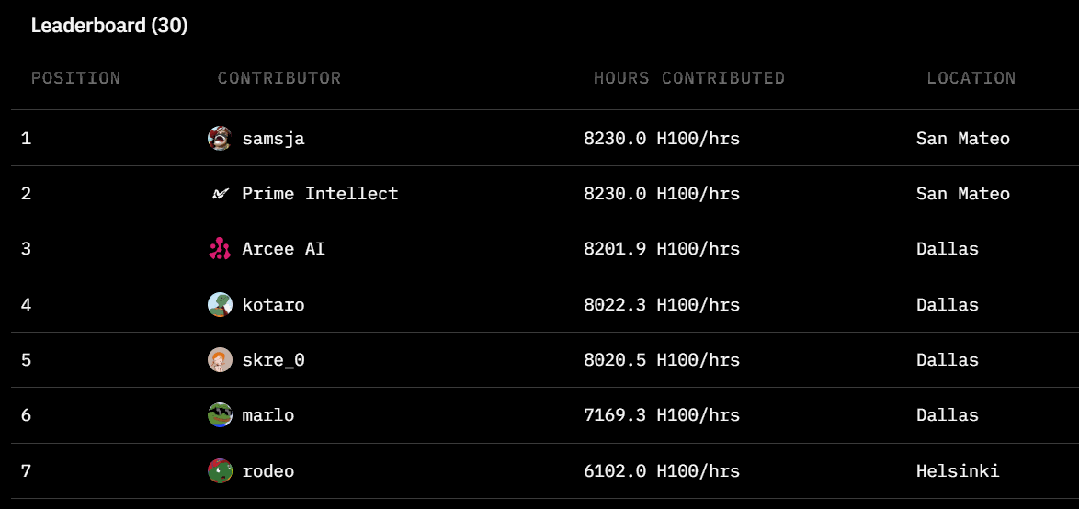
Task: Click rodeo's avatar icon
Action: coord(219,470)
